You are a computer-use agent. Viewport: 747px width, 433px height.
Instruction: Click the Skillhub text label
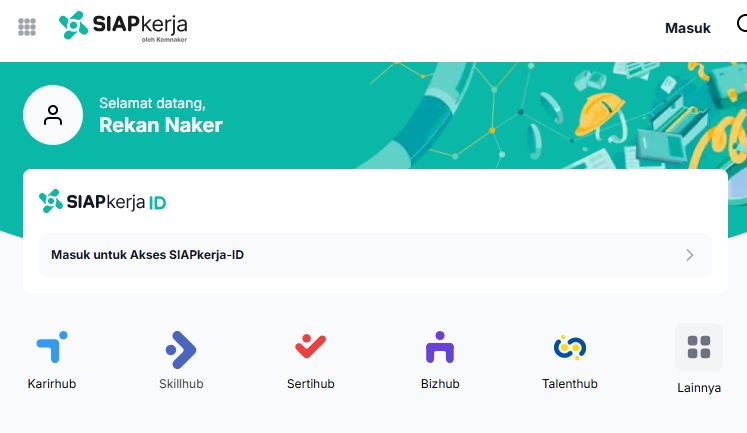181,384
